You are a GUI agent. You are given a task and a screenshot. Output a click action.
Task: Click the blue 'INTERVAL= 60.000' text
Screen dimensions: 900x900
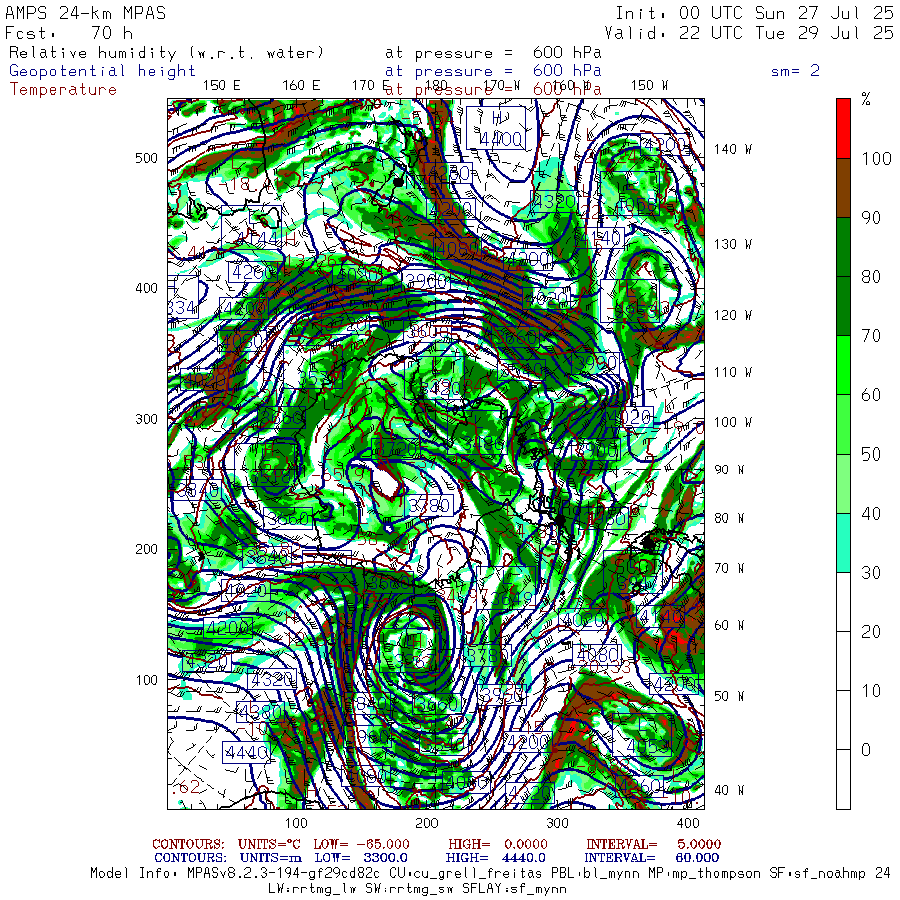pyautogui.click(x=651, y=858)
